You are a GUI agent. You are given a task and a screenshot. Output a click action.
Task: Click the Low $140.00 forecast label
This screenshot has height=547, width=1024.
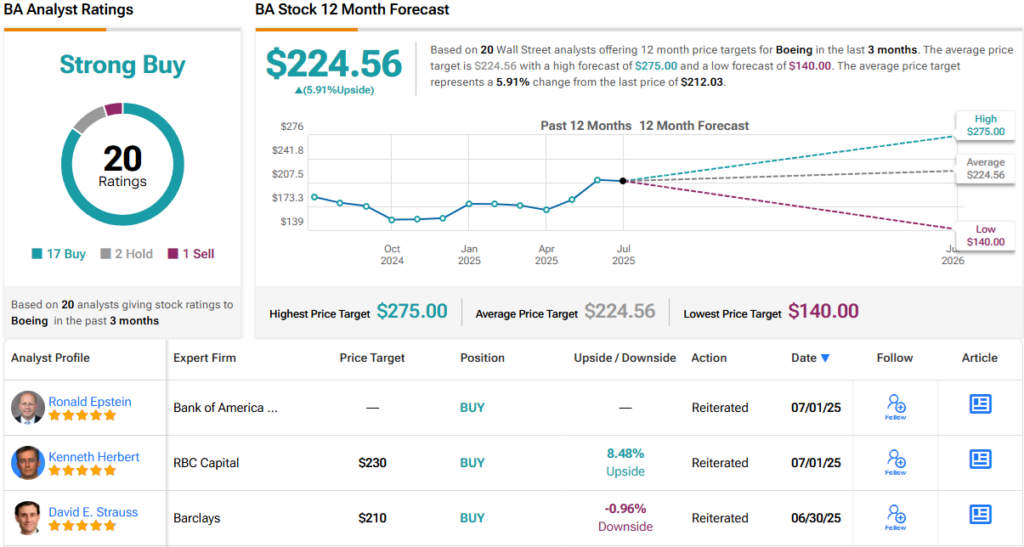985,236
